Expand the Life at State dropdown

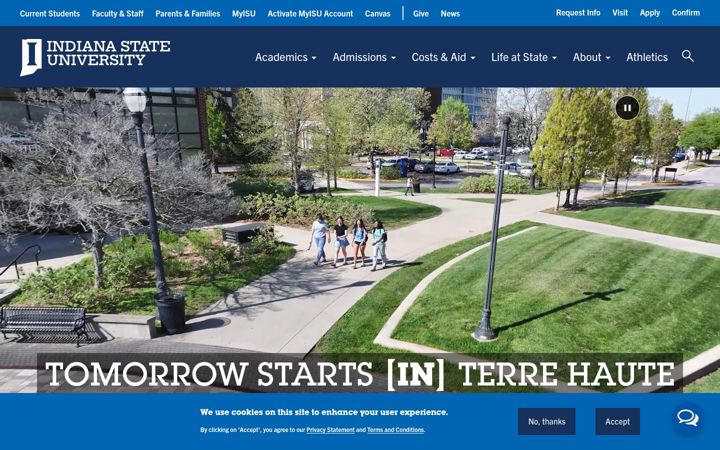pyautogui.click(x=524, y=57)
